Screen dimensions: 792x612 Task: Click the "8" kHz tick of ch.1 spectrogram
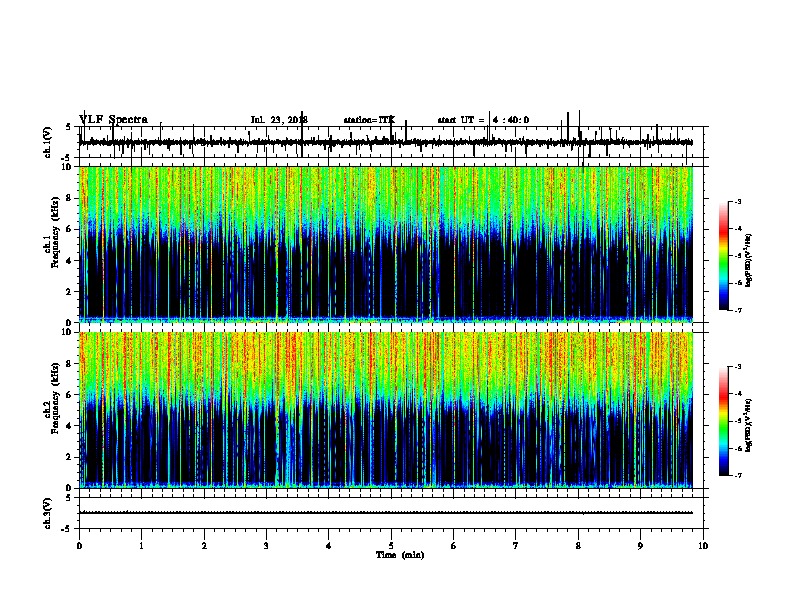click(70, 198)
